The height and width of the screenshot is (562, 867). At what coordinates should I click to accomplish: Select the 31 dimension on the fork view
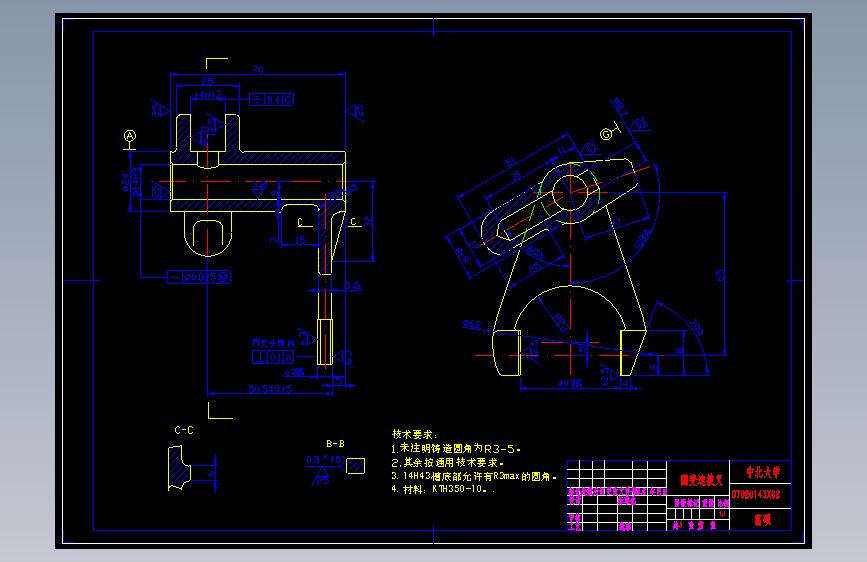516,176
